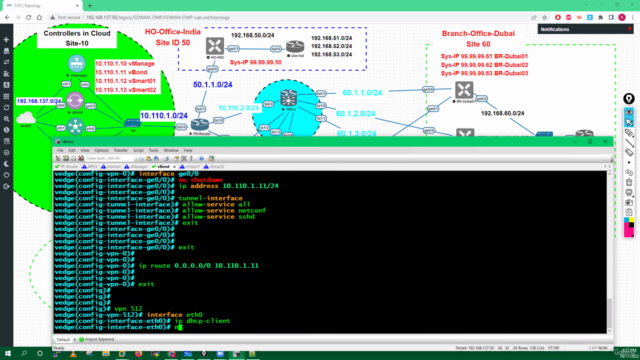Open the Tools menu in vBond window
The height and width of the screenshot is (360, 640).
[153, 150]
